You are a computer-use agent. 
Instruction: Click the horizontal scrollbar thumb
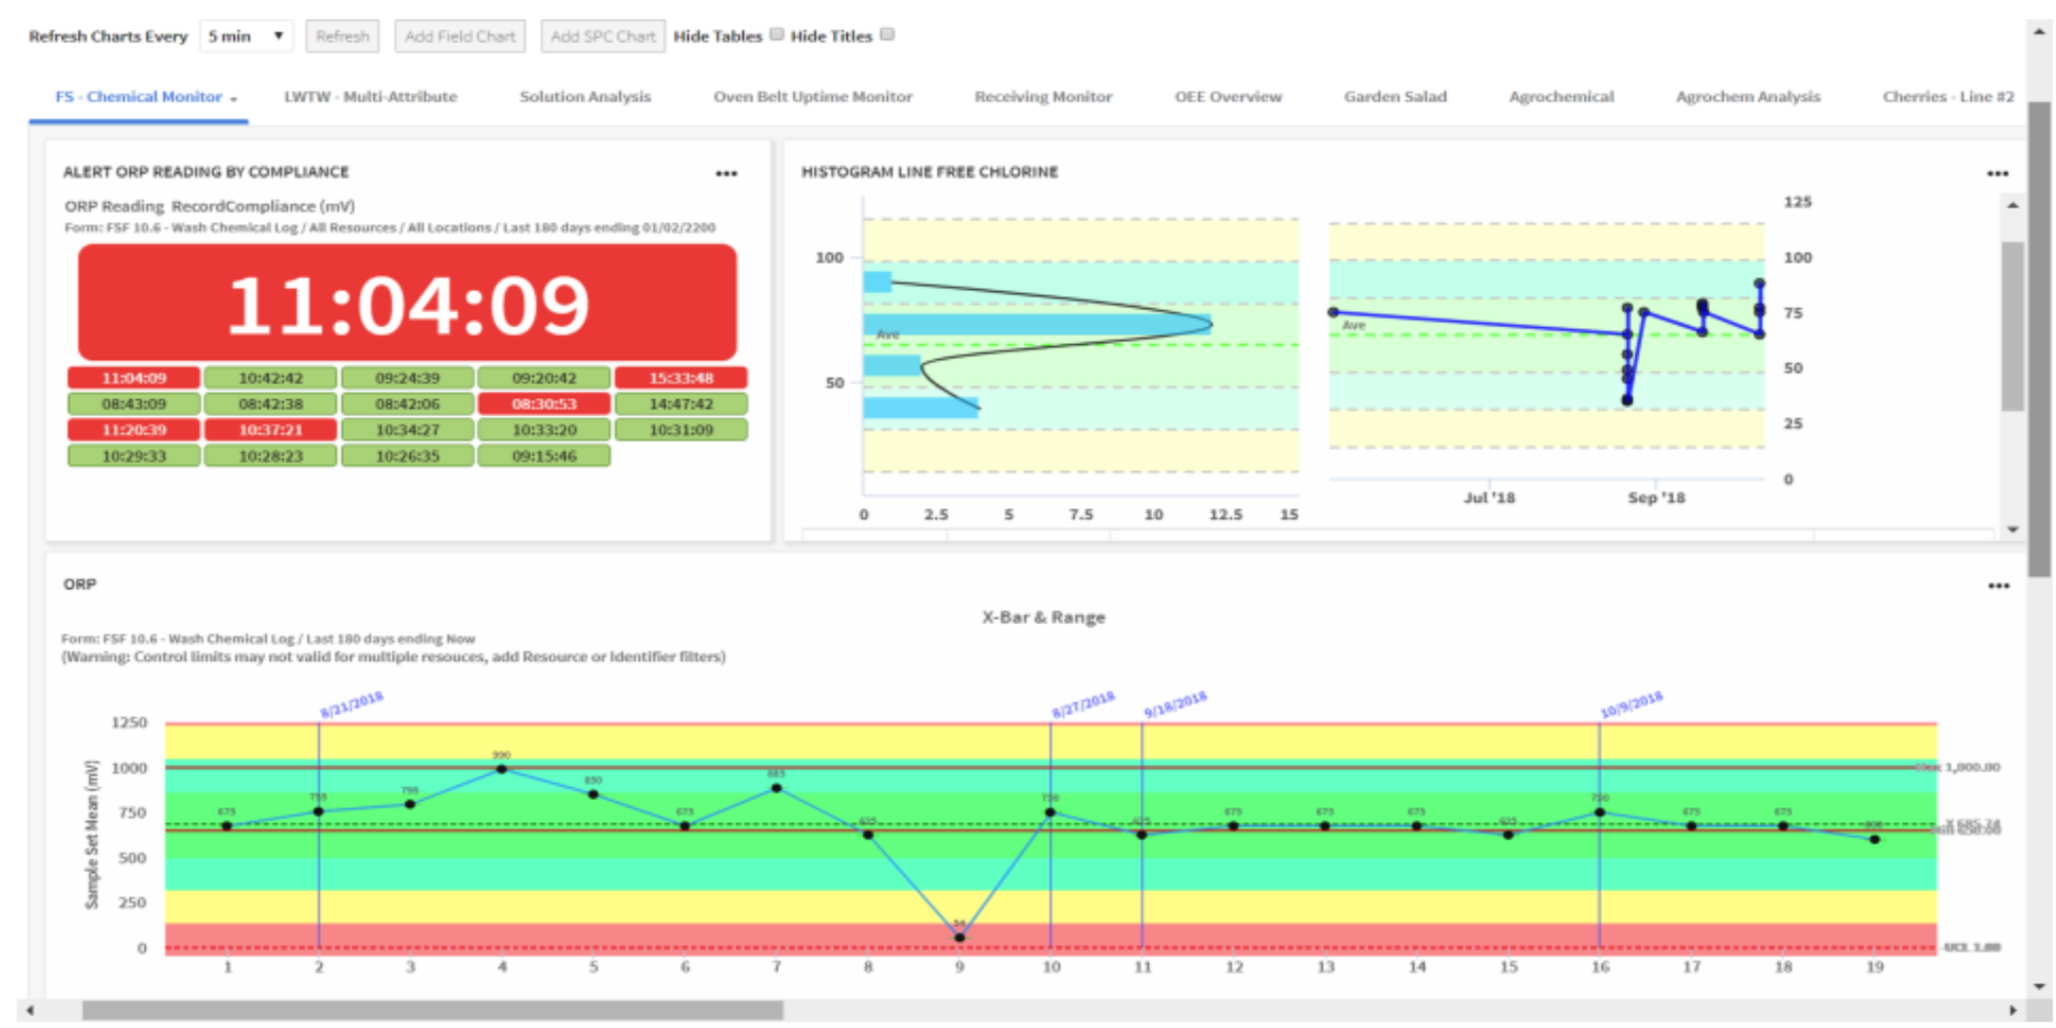pos(432,1011)
